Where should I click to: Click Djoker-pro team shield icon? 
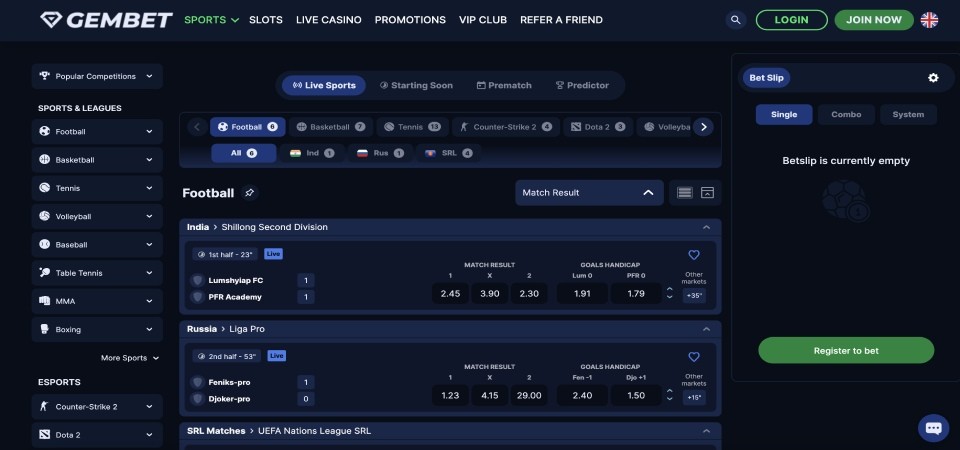[x=197, y=399]
